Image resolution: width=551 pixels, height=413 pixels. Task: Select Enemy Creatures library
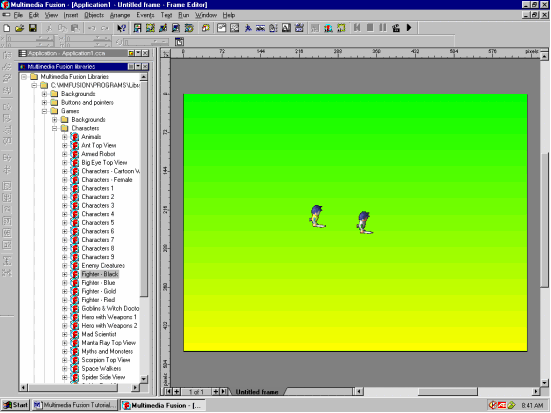tap(103, 266)
